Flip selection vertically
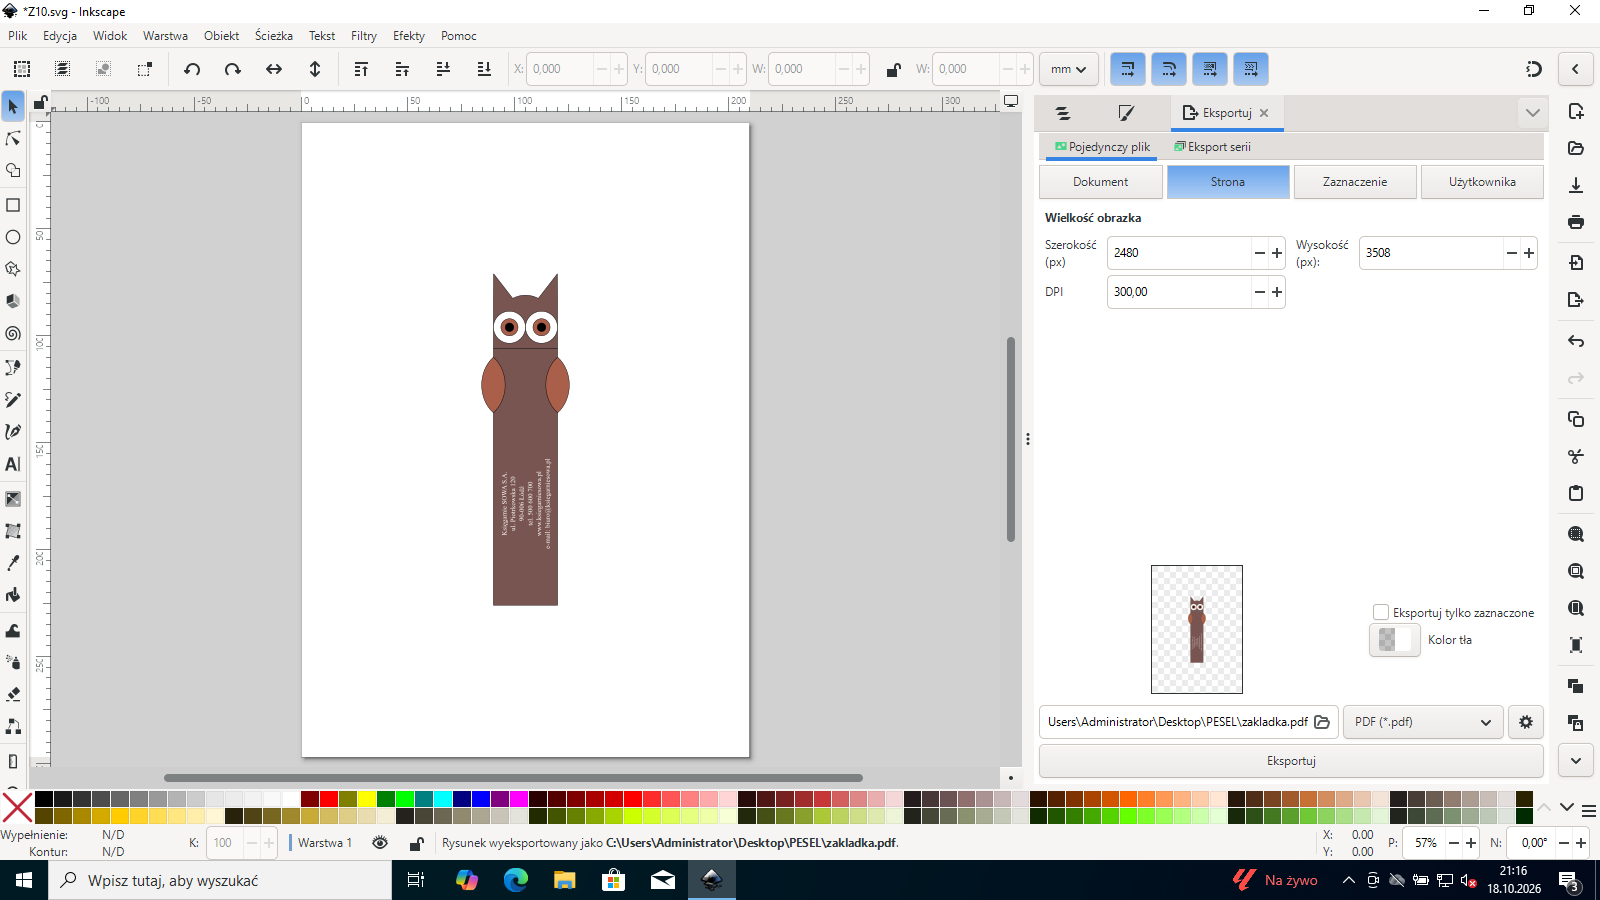Viewport: 1600px width, 900px height. click(x=315, y=69)
